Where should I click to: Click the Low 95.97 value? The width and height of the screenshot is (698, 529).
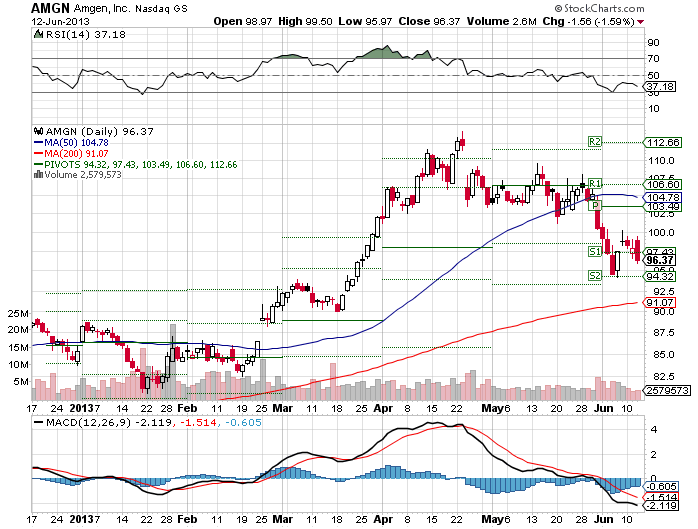pyautogui.click(x=365, y=21)
